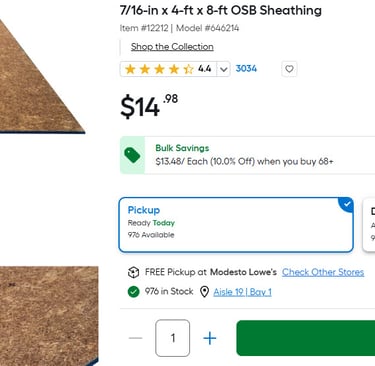Open Check Other Stores link

323,272
